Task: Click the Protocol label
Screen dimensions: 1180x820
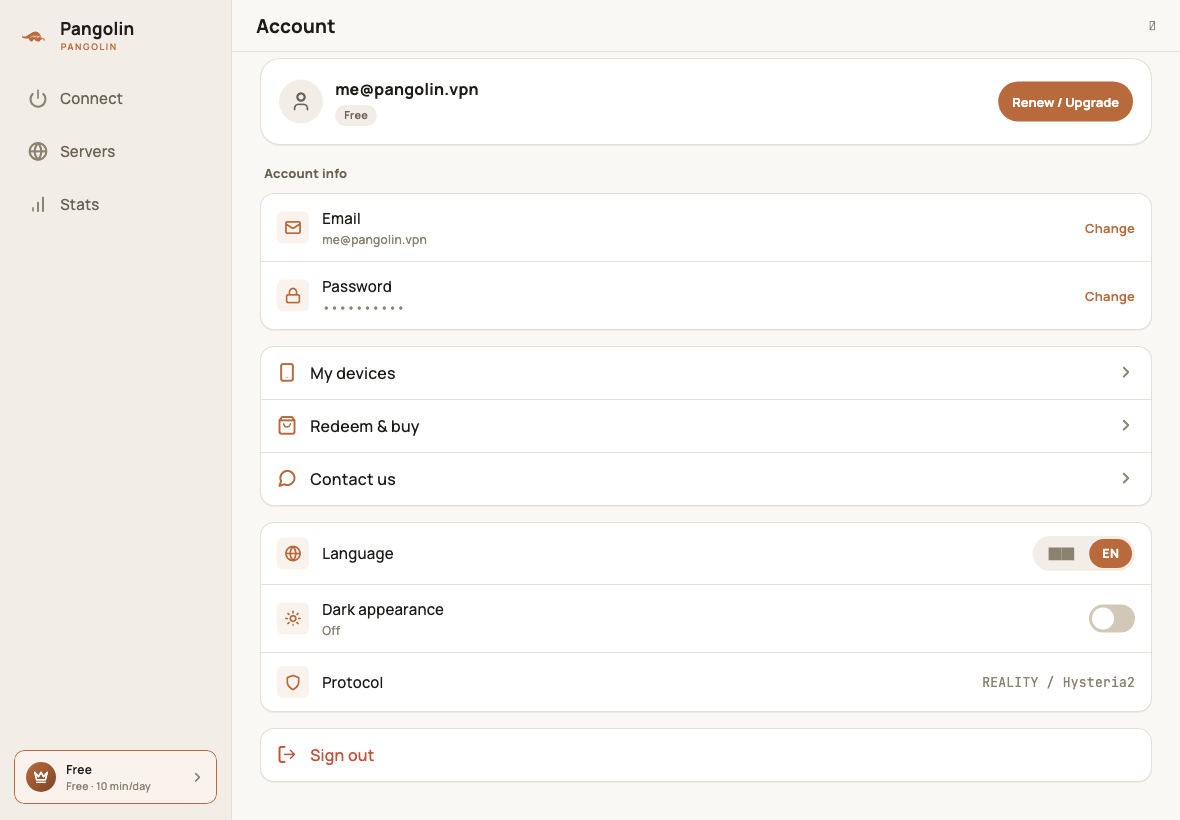Action: click(x=352, y=682)
